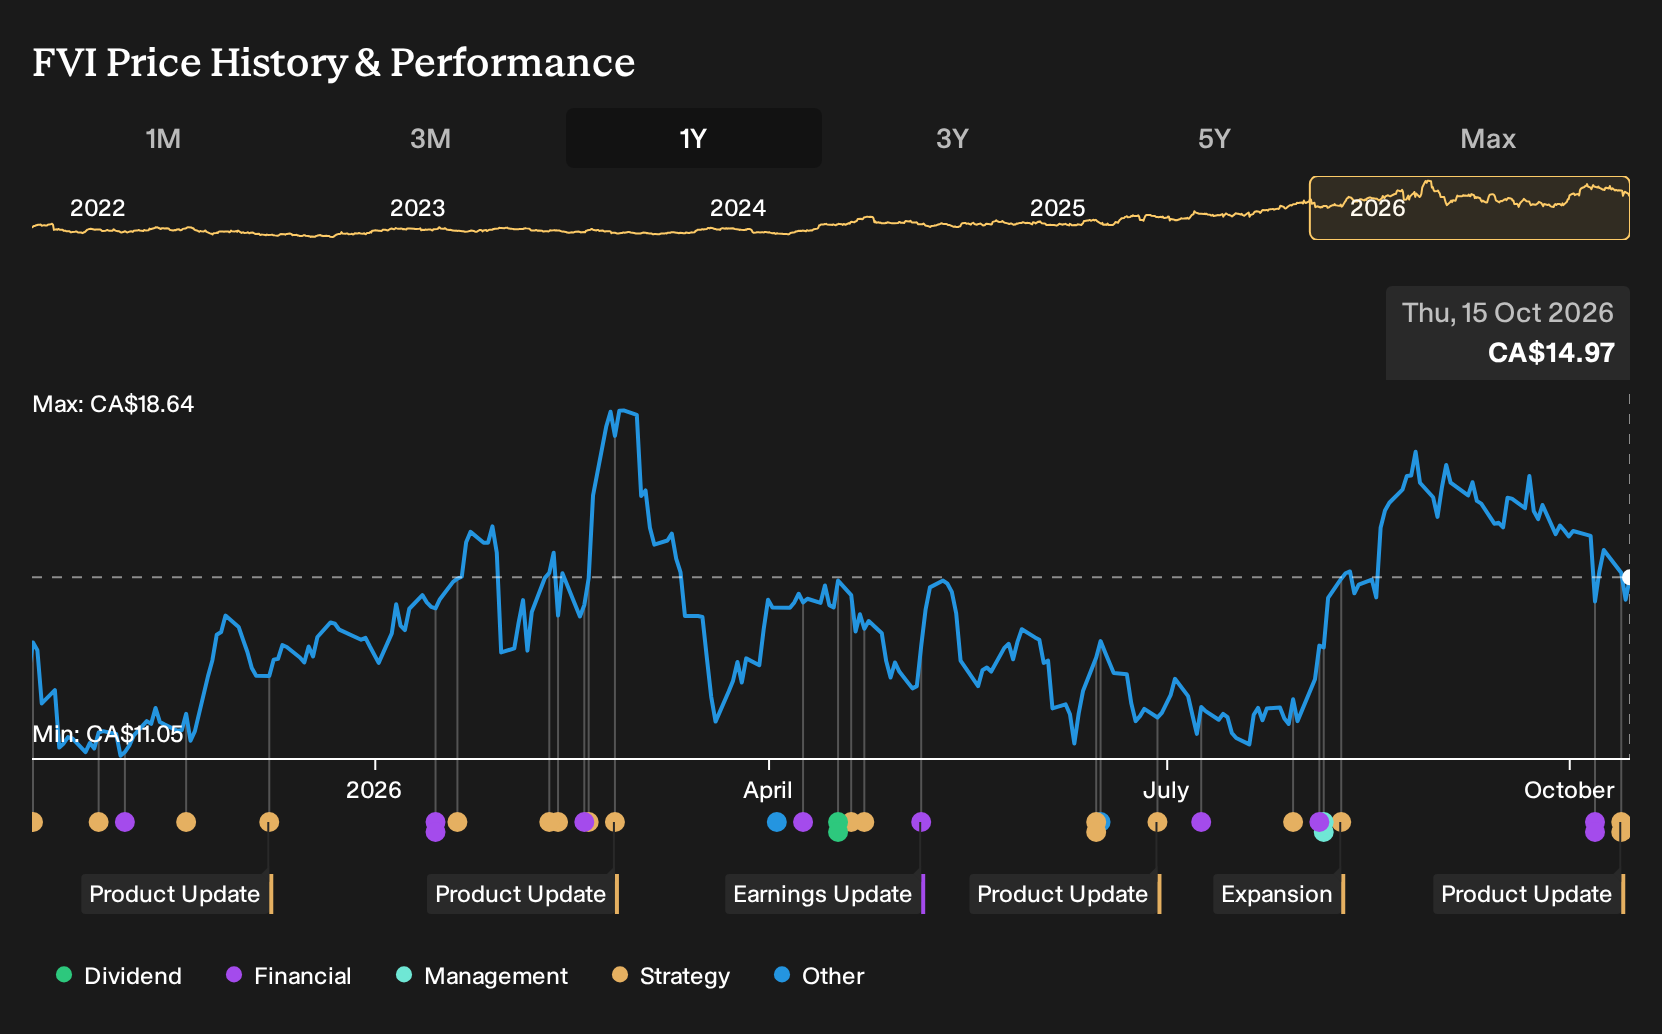The width and height of the screenshot is (1662, 1034).
Task: Choose the 1Y time range
Action: 694,138
